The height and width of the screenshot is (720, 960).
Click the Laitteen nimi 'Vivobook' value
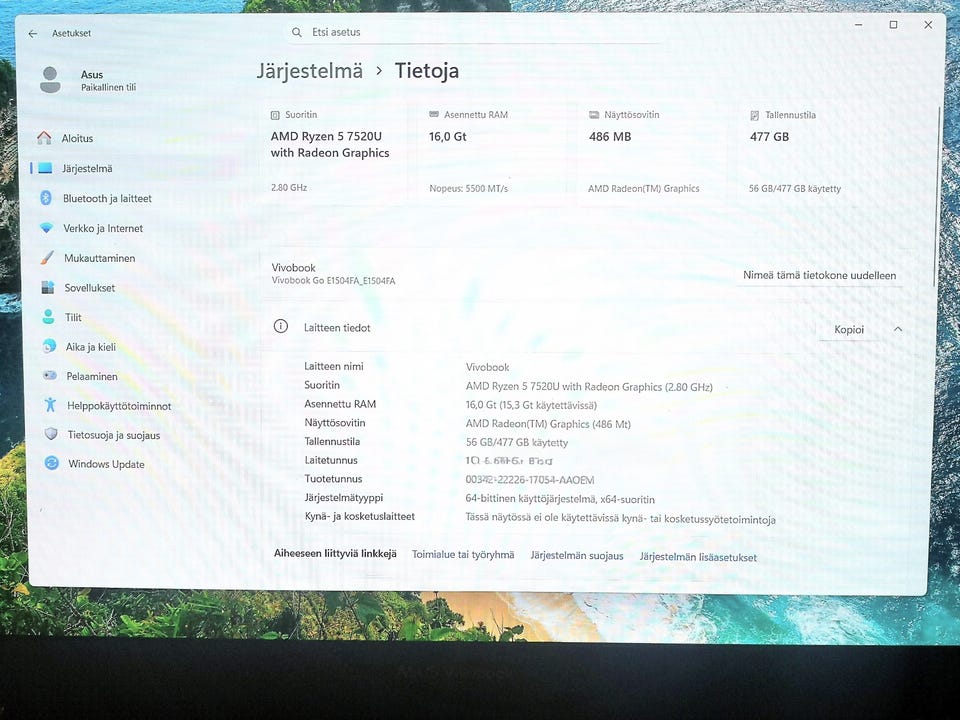(x=487, y=367)
